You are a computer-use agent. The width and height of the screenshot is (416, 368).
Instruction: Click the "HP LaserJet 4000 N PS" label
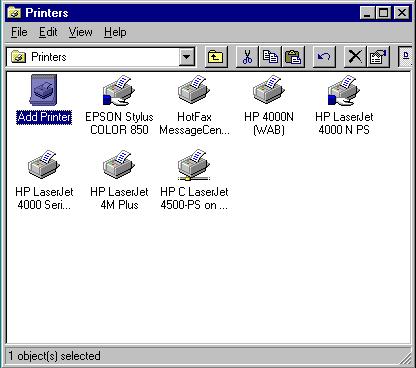[344, 123]
